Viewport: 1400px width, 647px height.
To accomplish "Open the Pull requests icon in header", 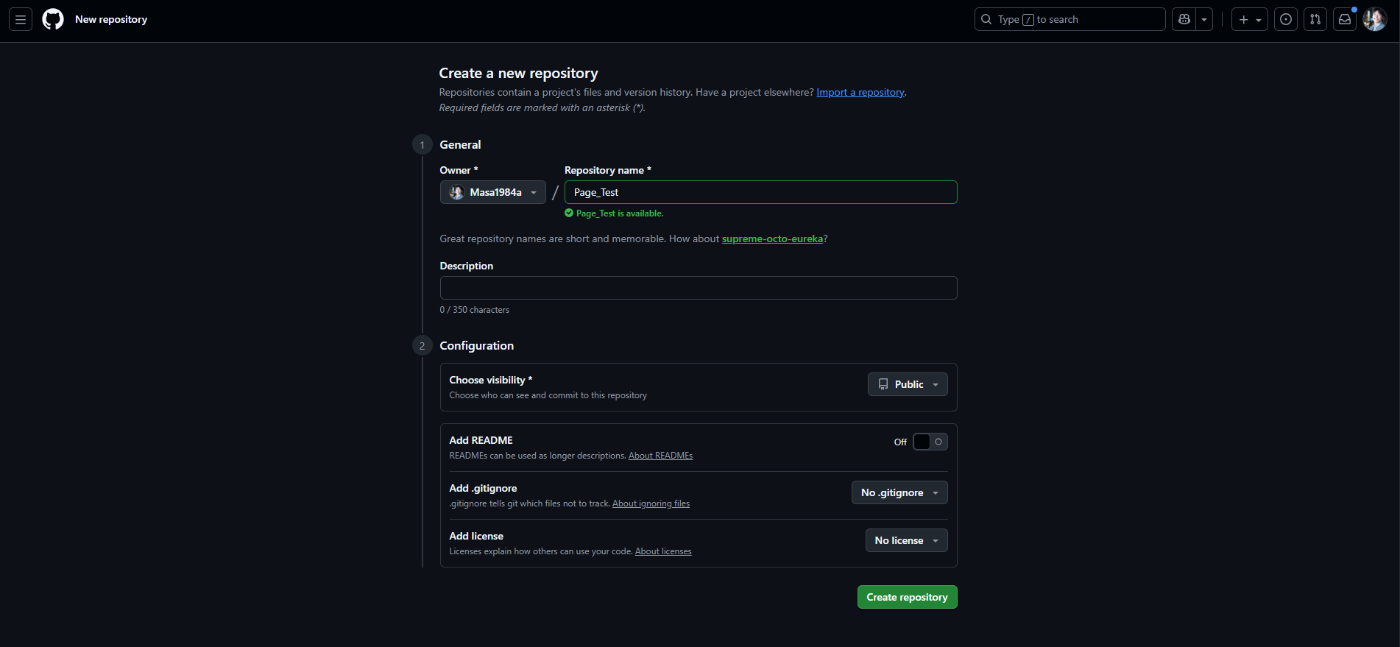I will pos(1315,19).
